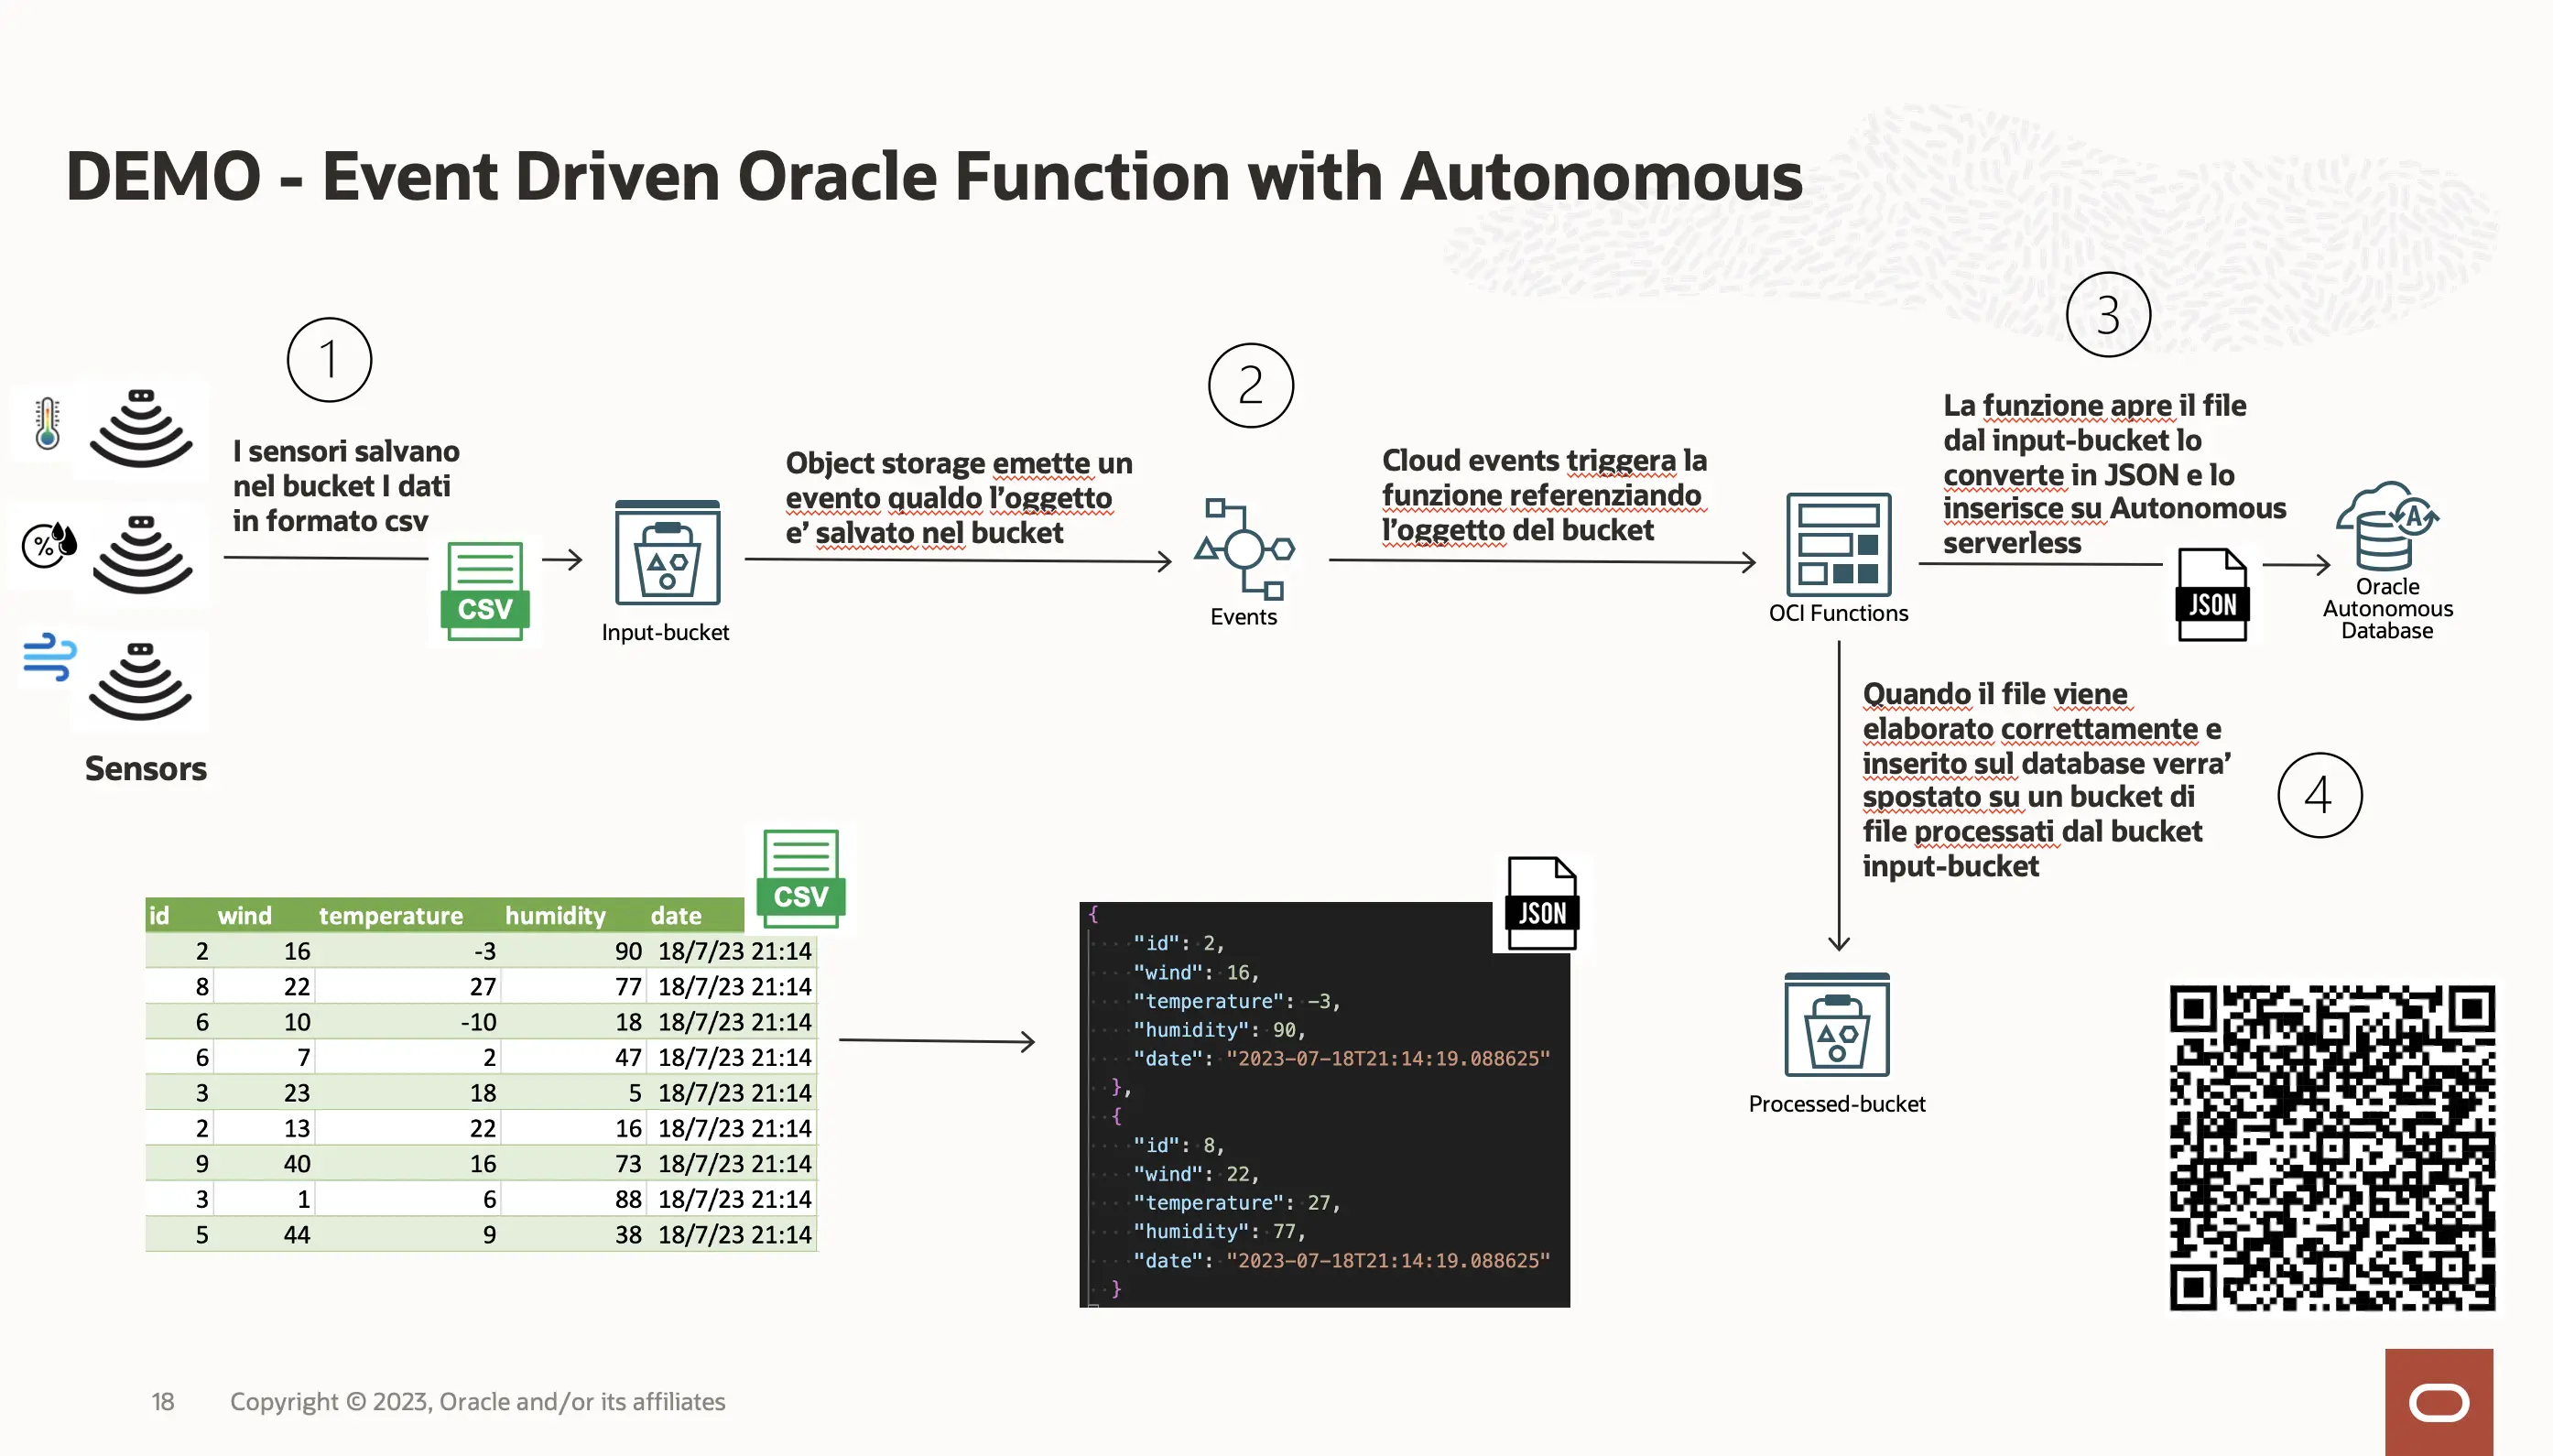Click the Oracle Autonomous Database icon
Viewport: 2553px width, 1456px height.
(2386, 527)
